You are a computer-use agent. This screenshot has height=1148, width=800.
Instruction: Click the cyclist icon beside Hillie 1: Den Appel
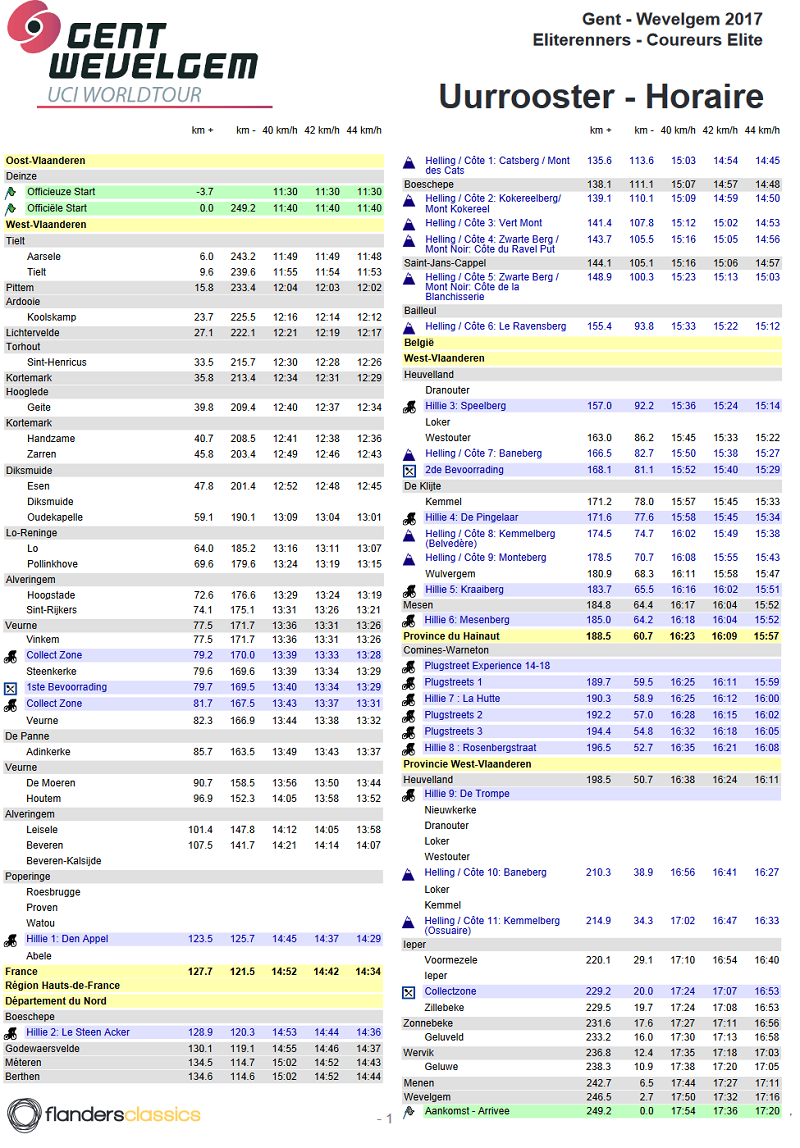click(x=10, y=940)
